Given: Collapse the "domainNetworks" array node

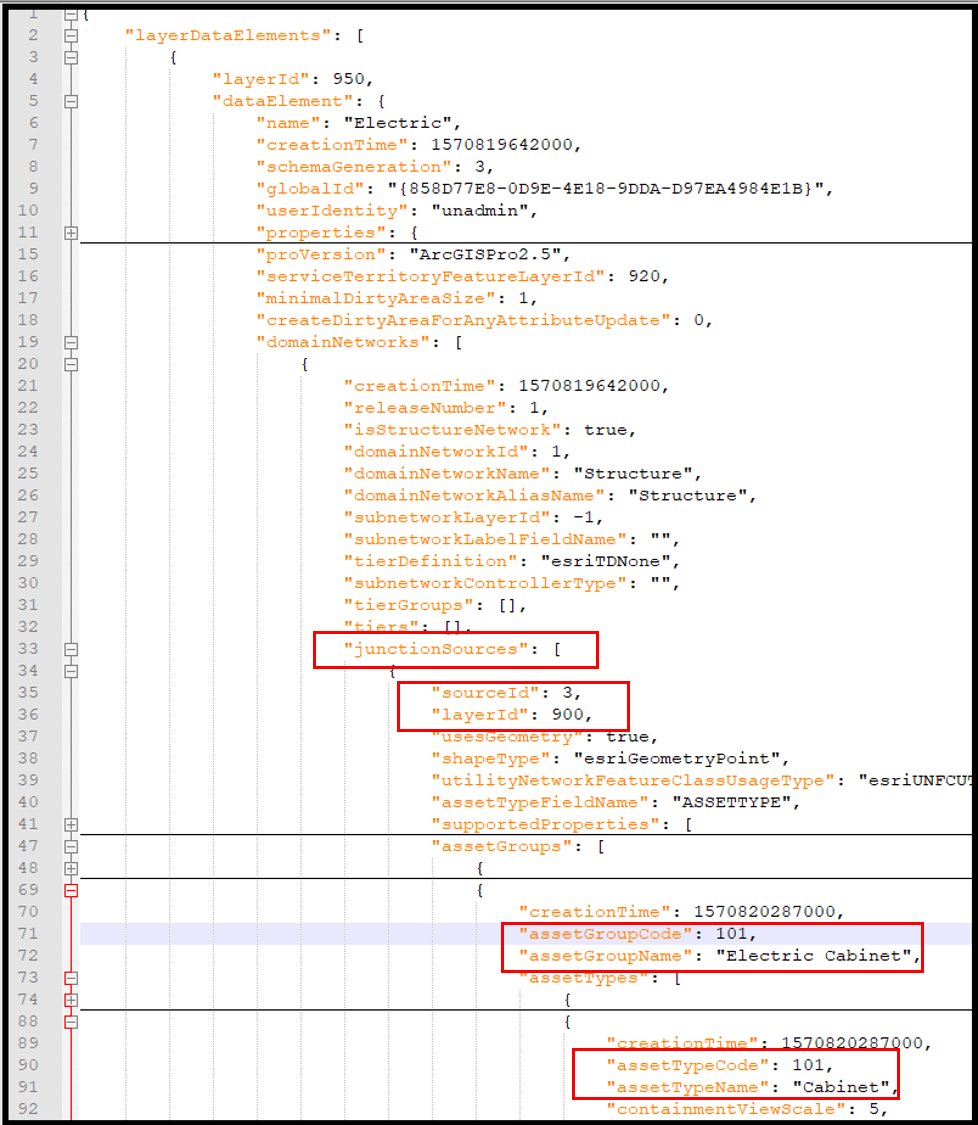Looking at the screenshot, I should coord(69,341).
